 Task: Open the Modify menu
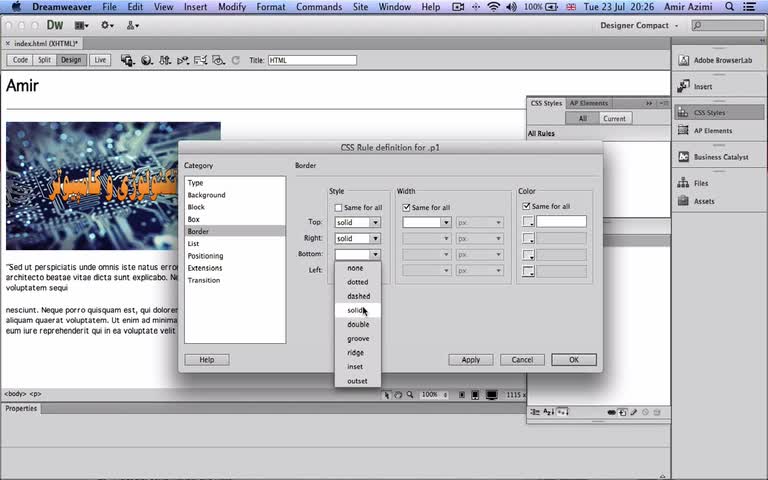(x=232, y=7)
